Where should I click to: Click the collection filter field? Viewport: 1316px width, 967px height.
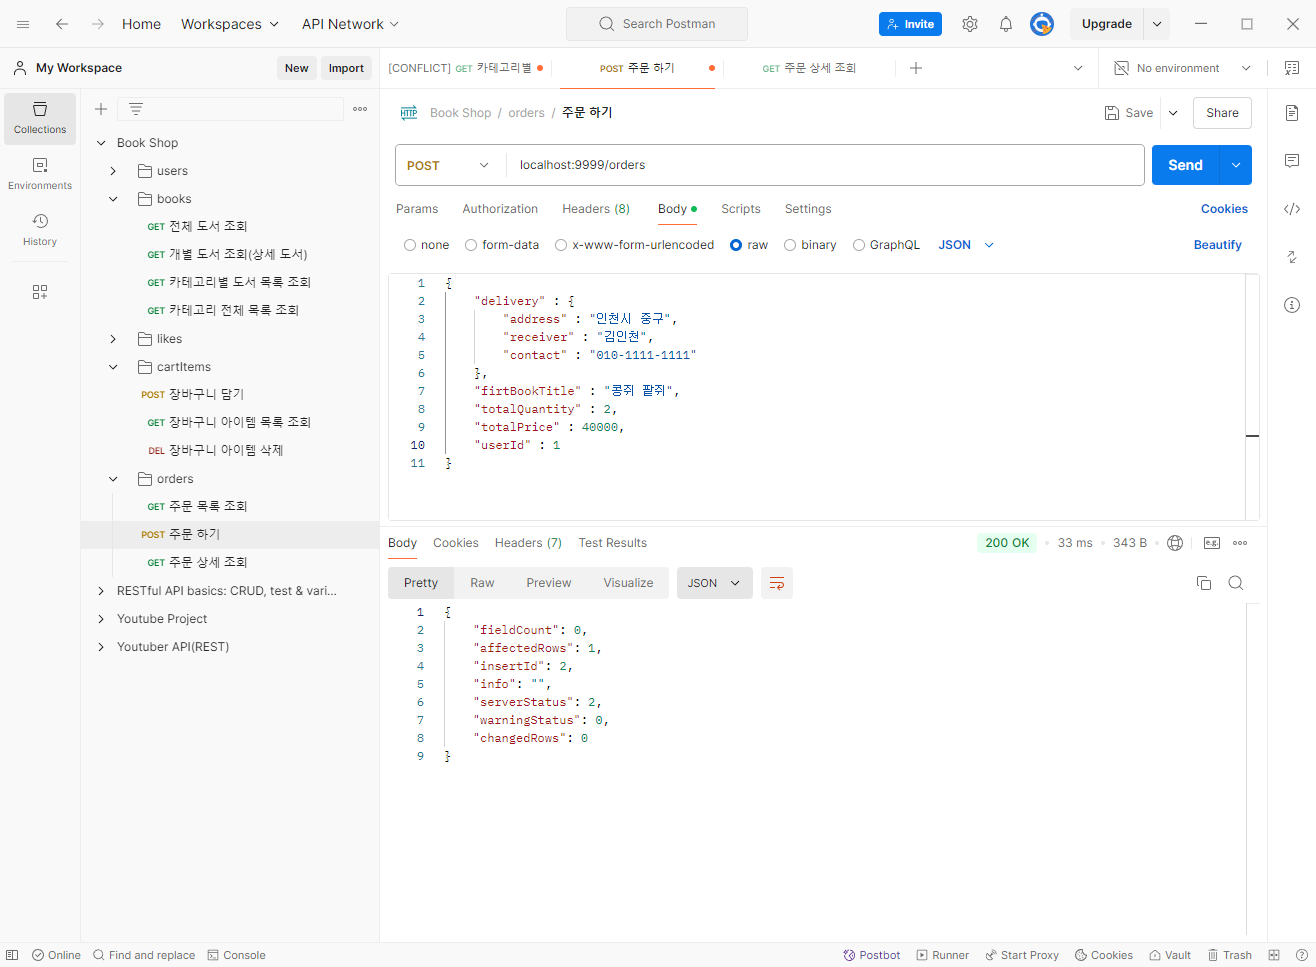click(x=231, y=109)
